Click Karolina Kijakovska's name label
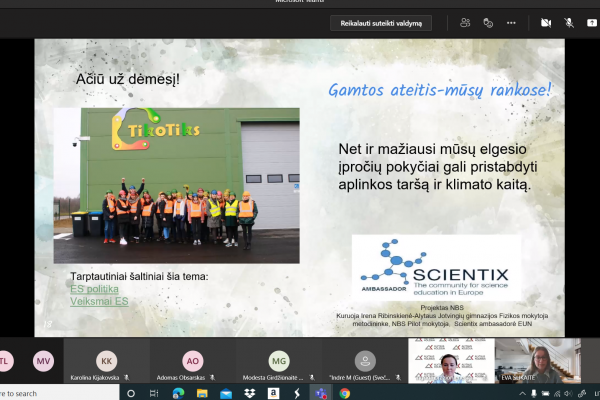 [95, 378]
